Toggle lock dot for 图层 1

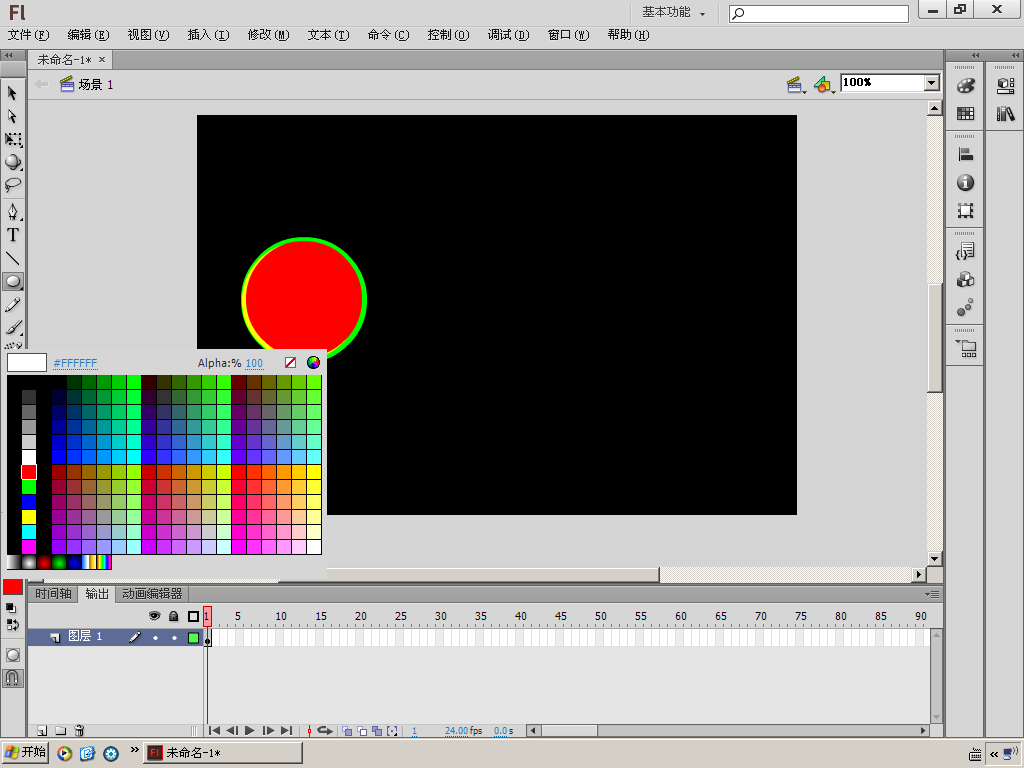pos(174,637)
